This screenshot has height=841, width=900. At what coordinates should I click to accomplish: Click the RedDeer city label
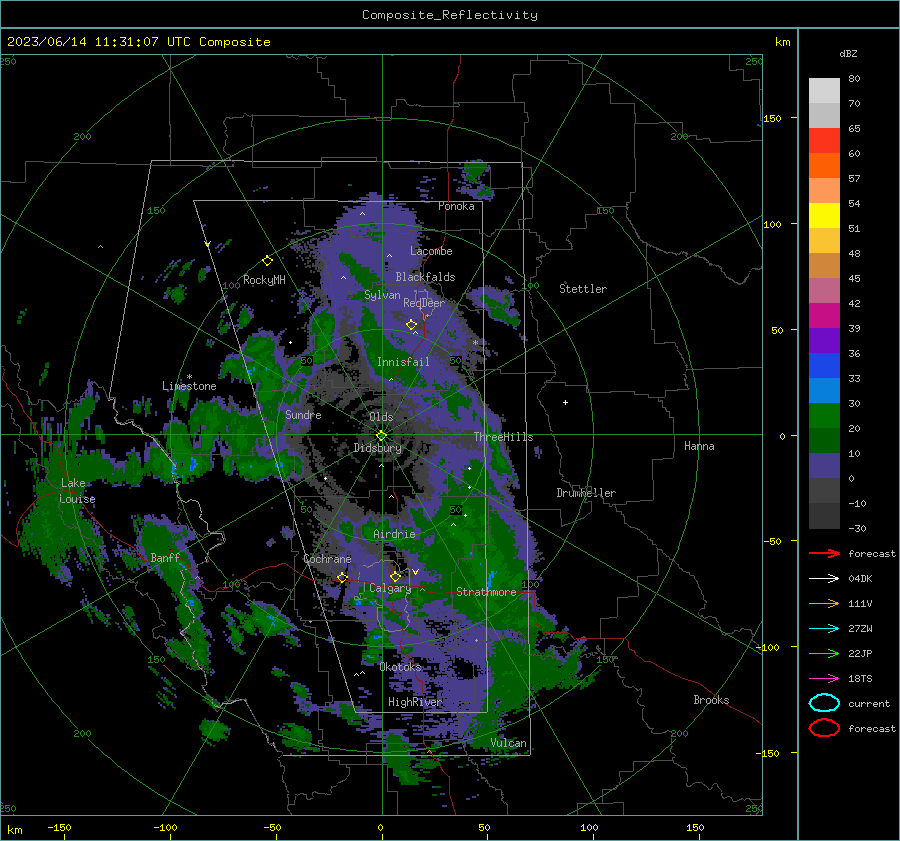point(424,303)
